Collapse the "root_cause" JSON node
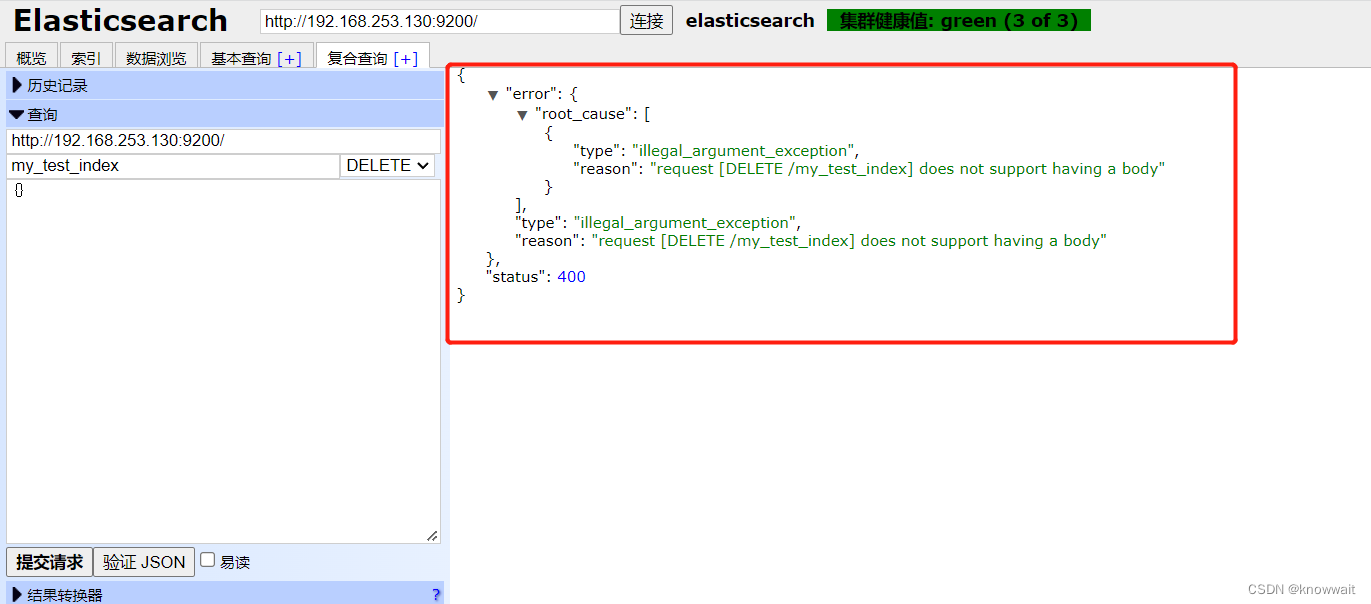The width and height of the screenshot is (1371, 604). [522, 115]
